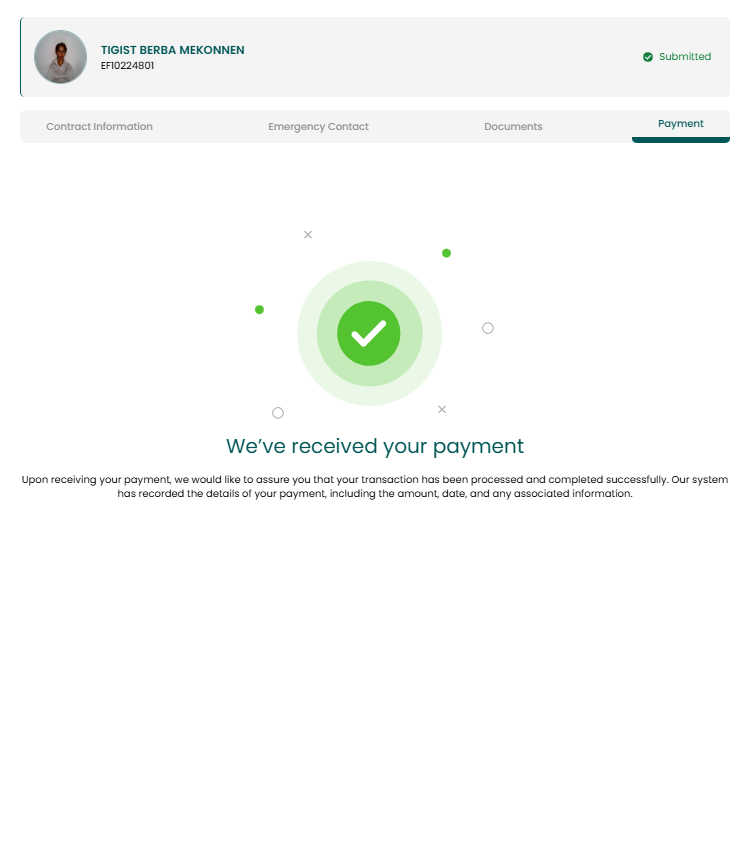Click the small gray X above the checkmark
The height and width of the screenshot is (865, 749).
(x=308, y=234)
